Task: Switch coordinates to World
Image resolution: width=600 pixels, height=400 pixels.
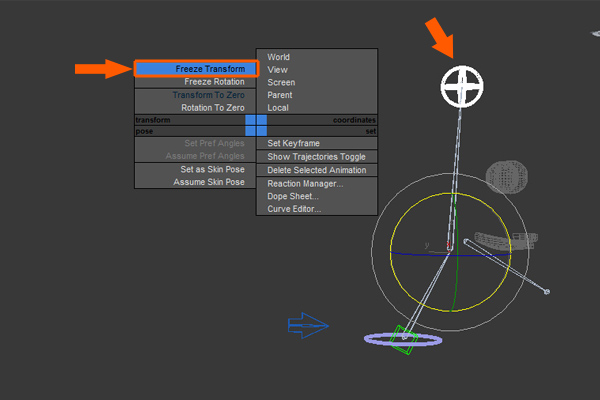Action: point(317,57)
